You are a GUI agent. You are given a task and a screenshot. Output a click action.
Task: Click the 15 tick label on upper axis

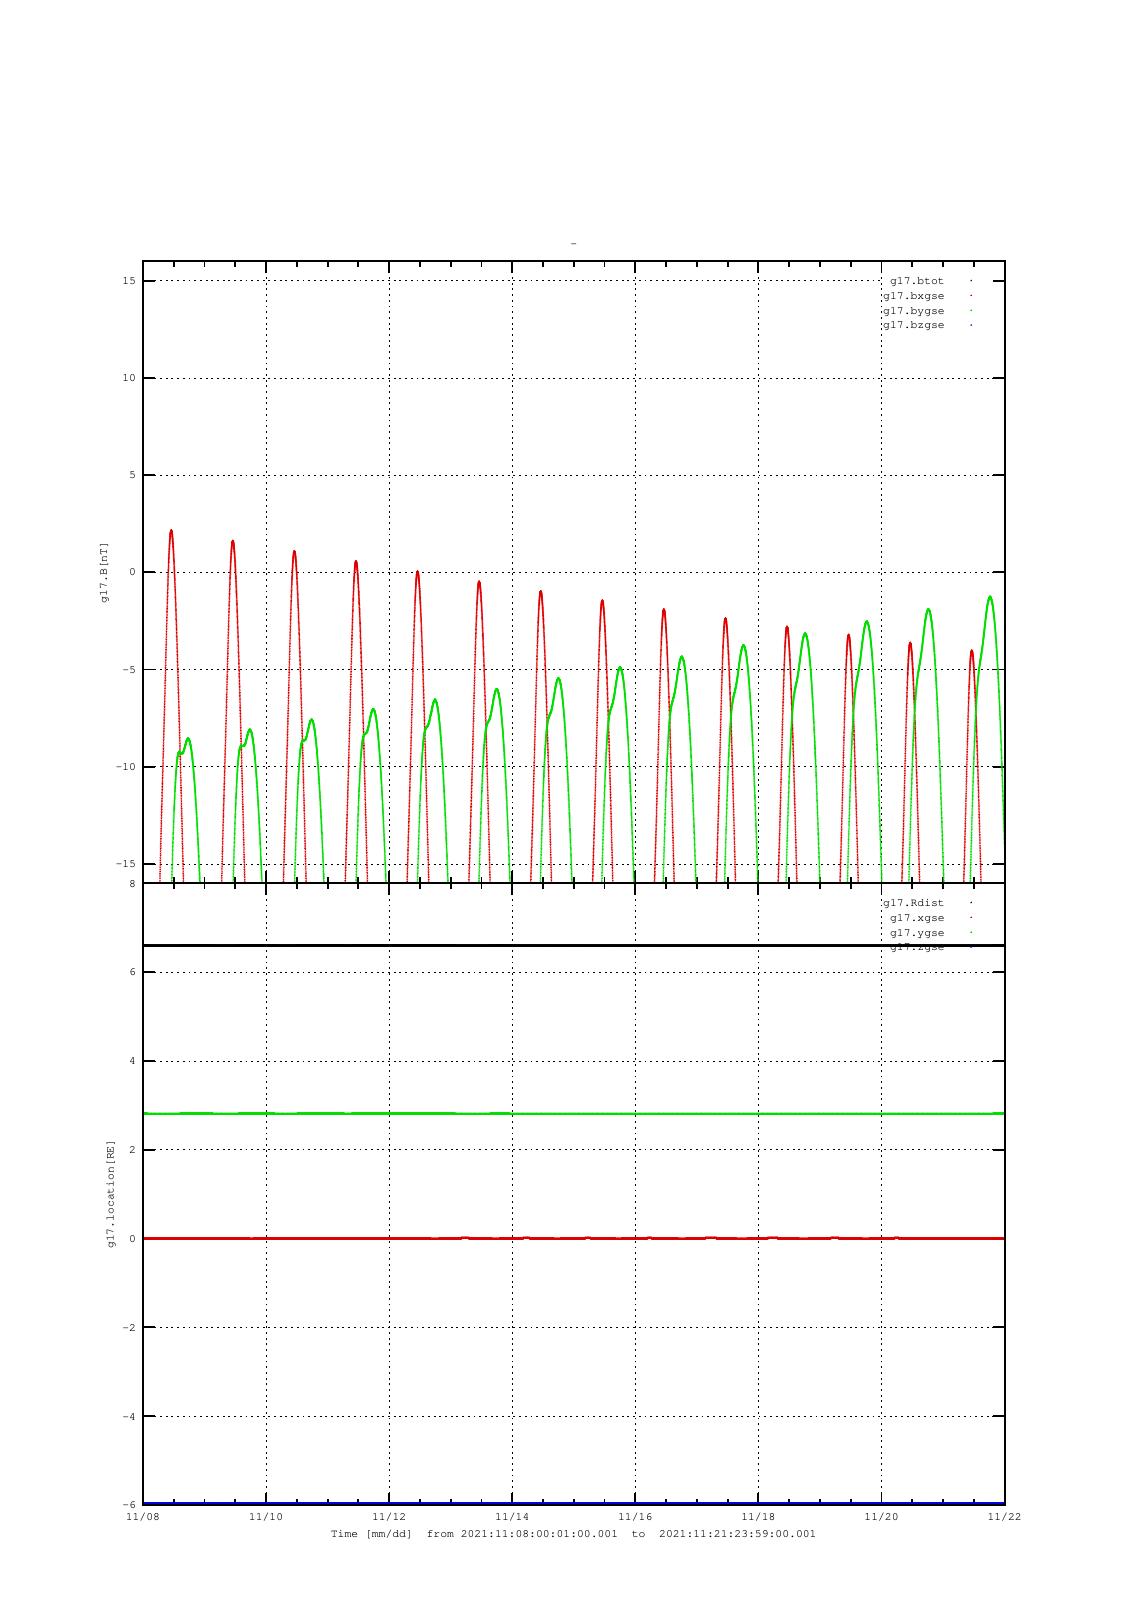coord(130,281)
